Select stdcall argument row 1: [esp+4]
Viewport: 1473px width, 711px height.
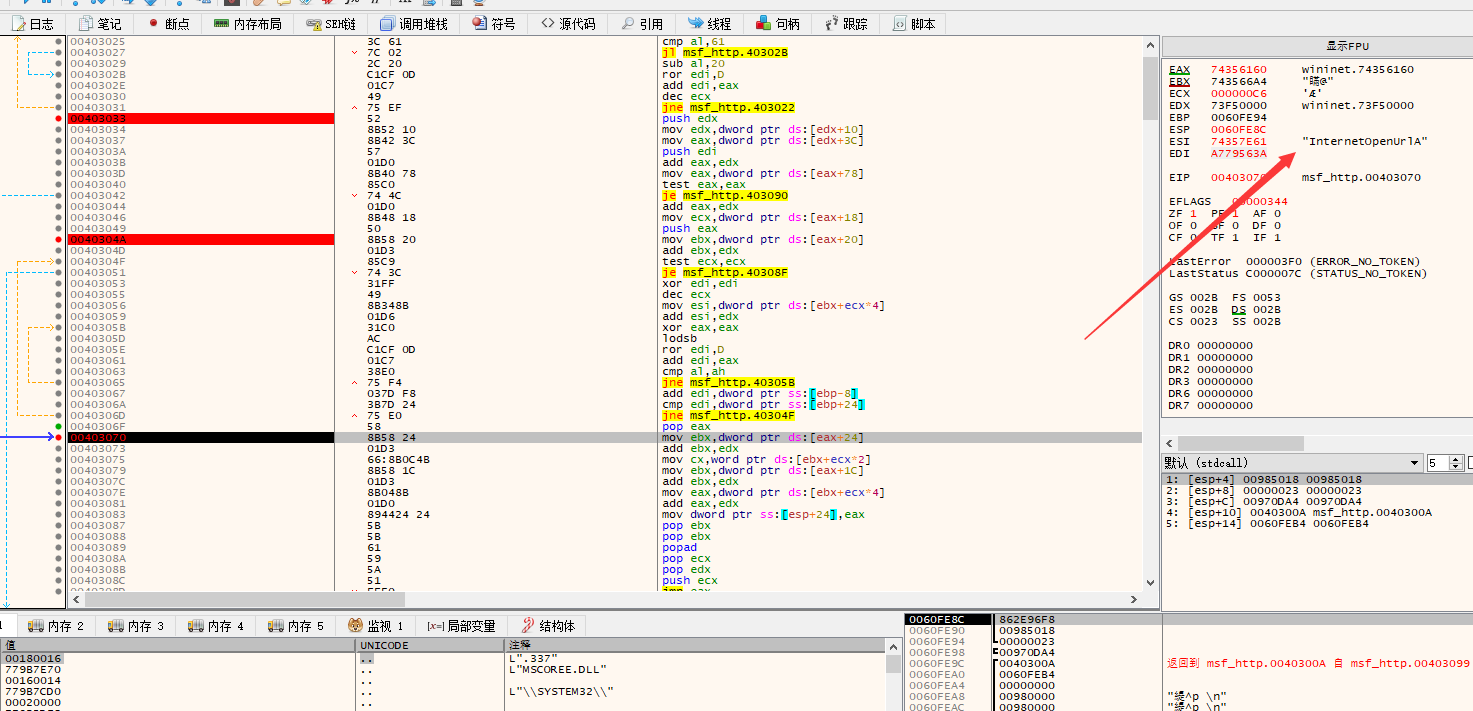(x=1317, y=480)
